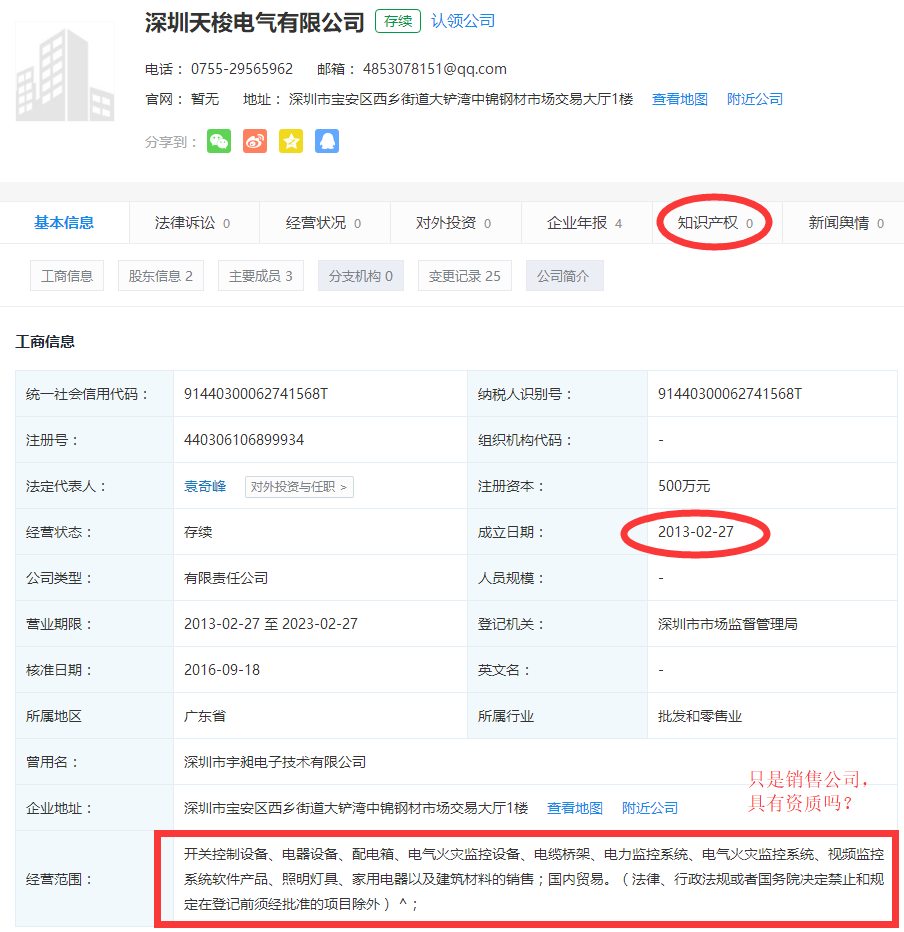Share company via WeChat icon
This screenshot has width=904, height=932.
click(x=219, y=141)
